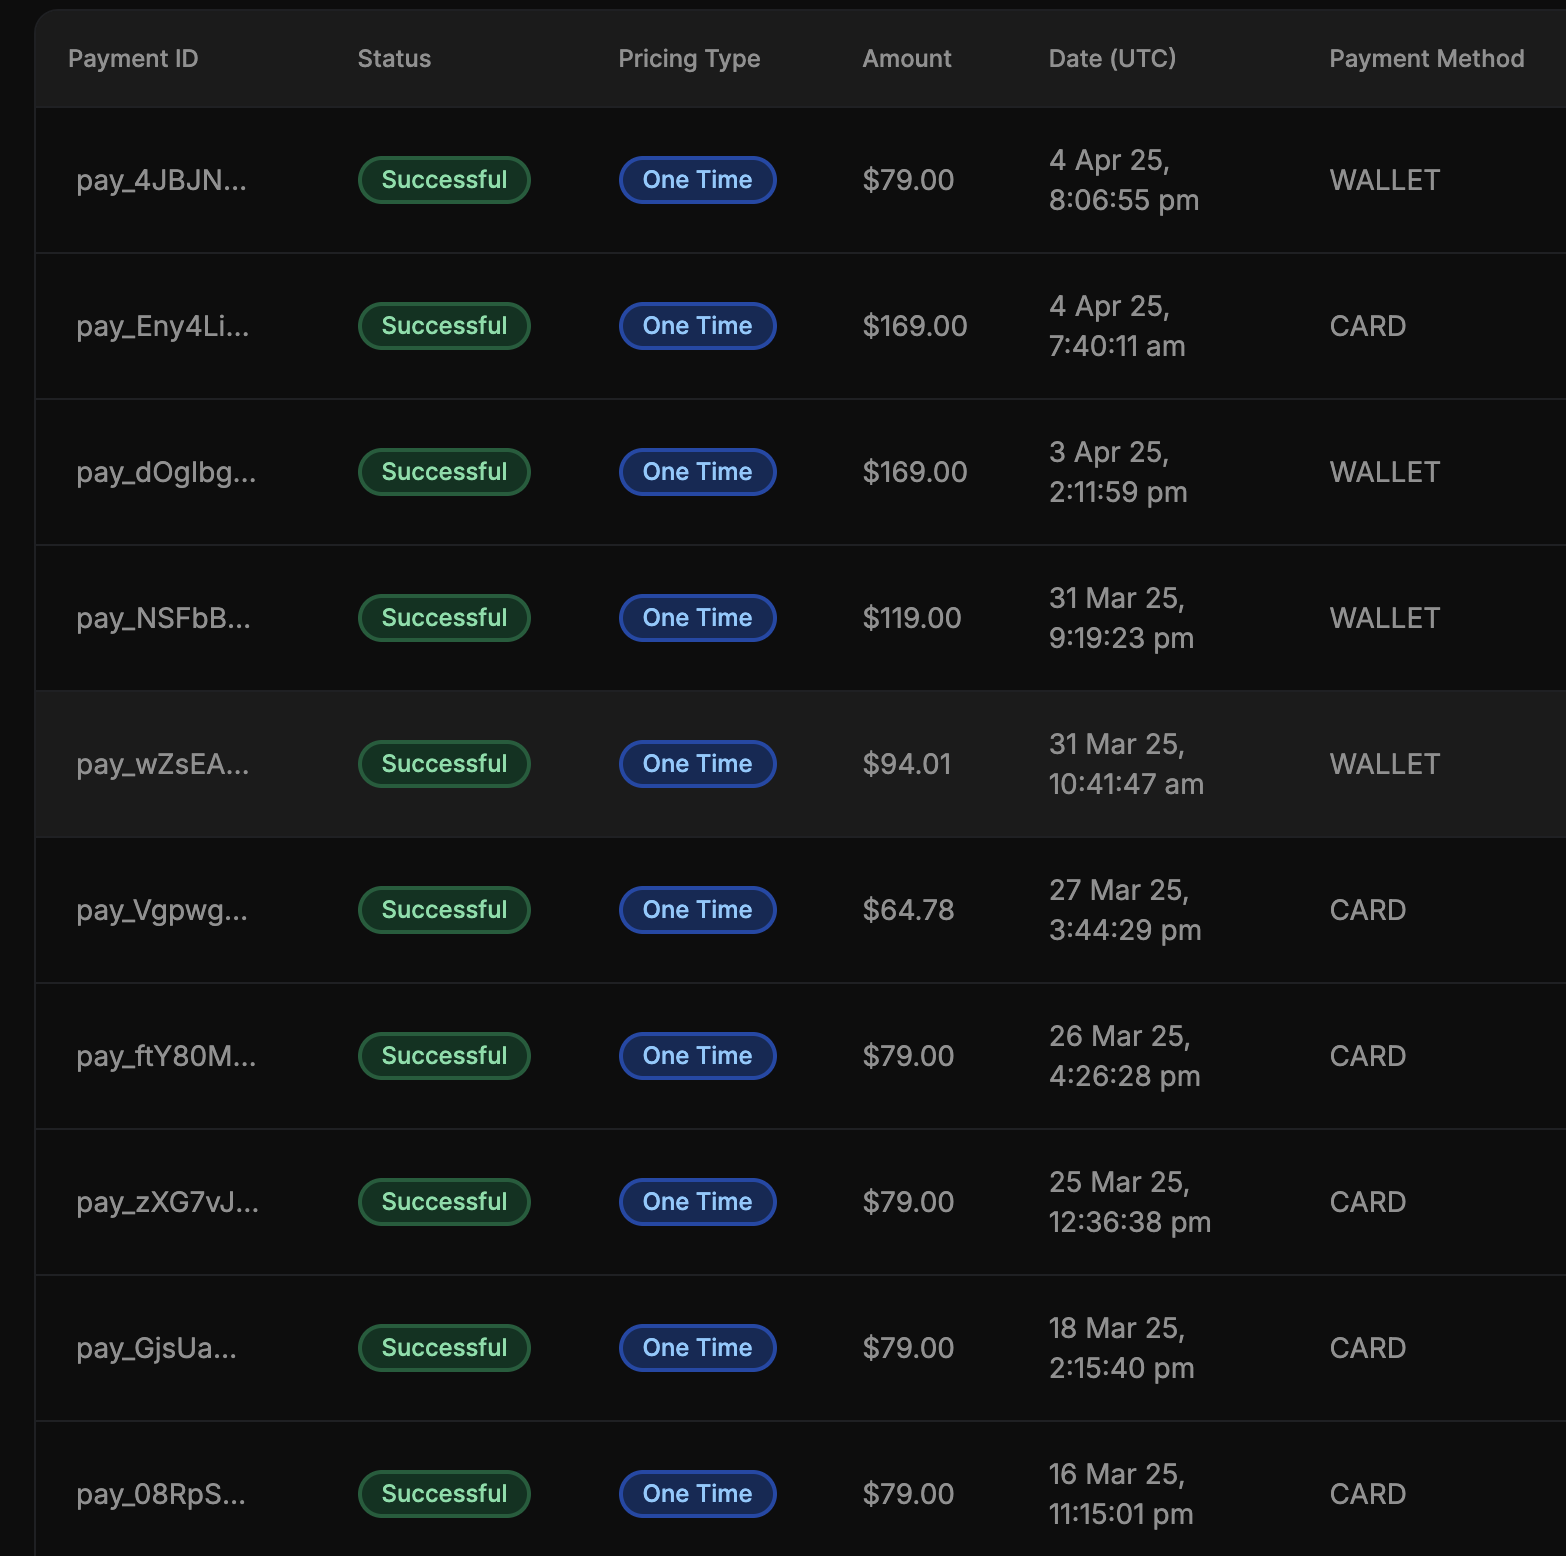
Task: Open the pay_NSFbB... payment
Action: tap(163, 619)
